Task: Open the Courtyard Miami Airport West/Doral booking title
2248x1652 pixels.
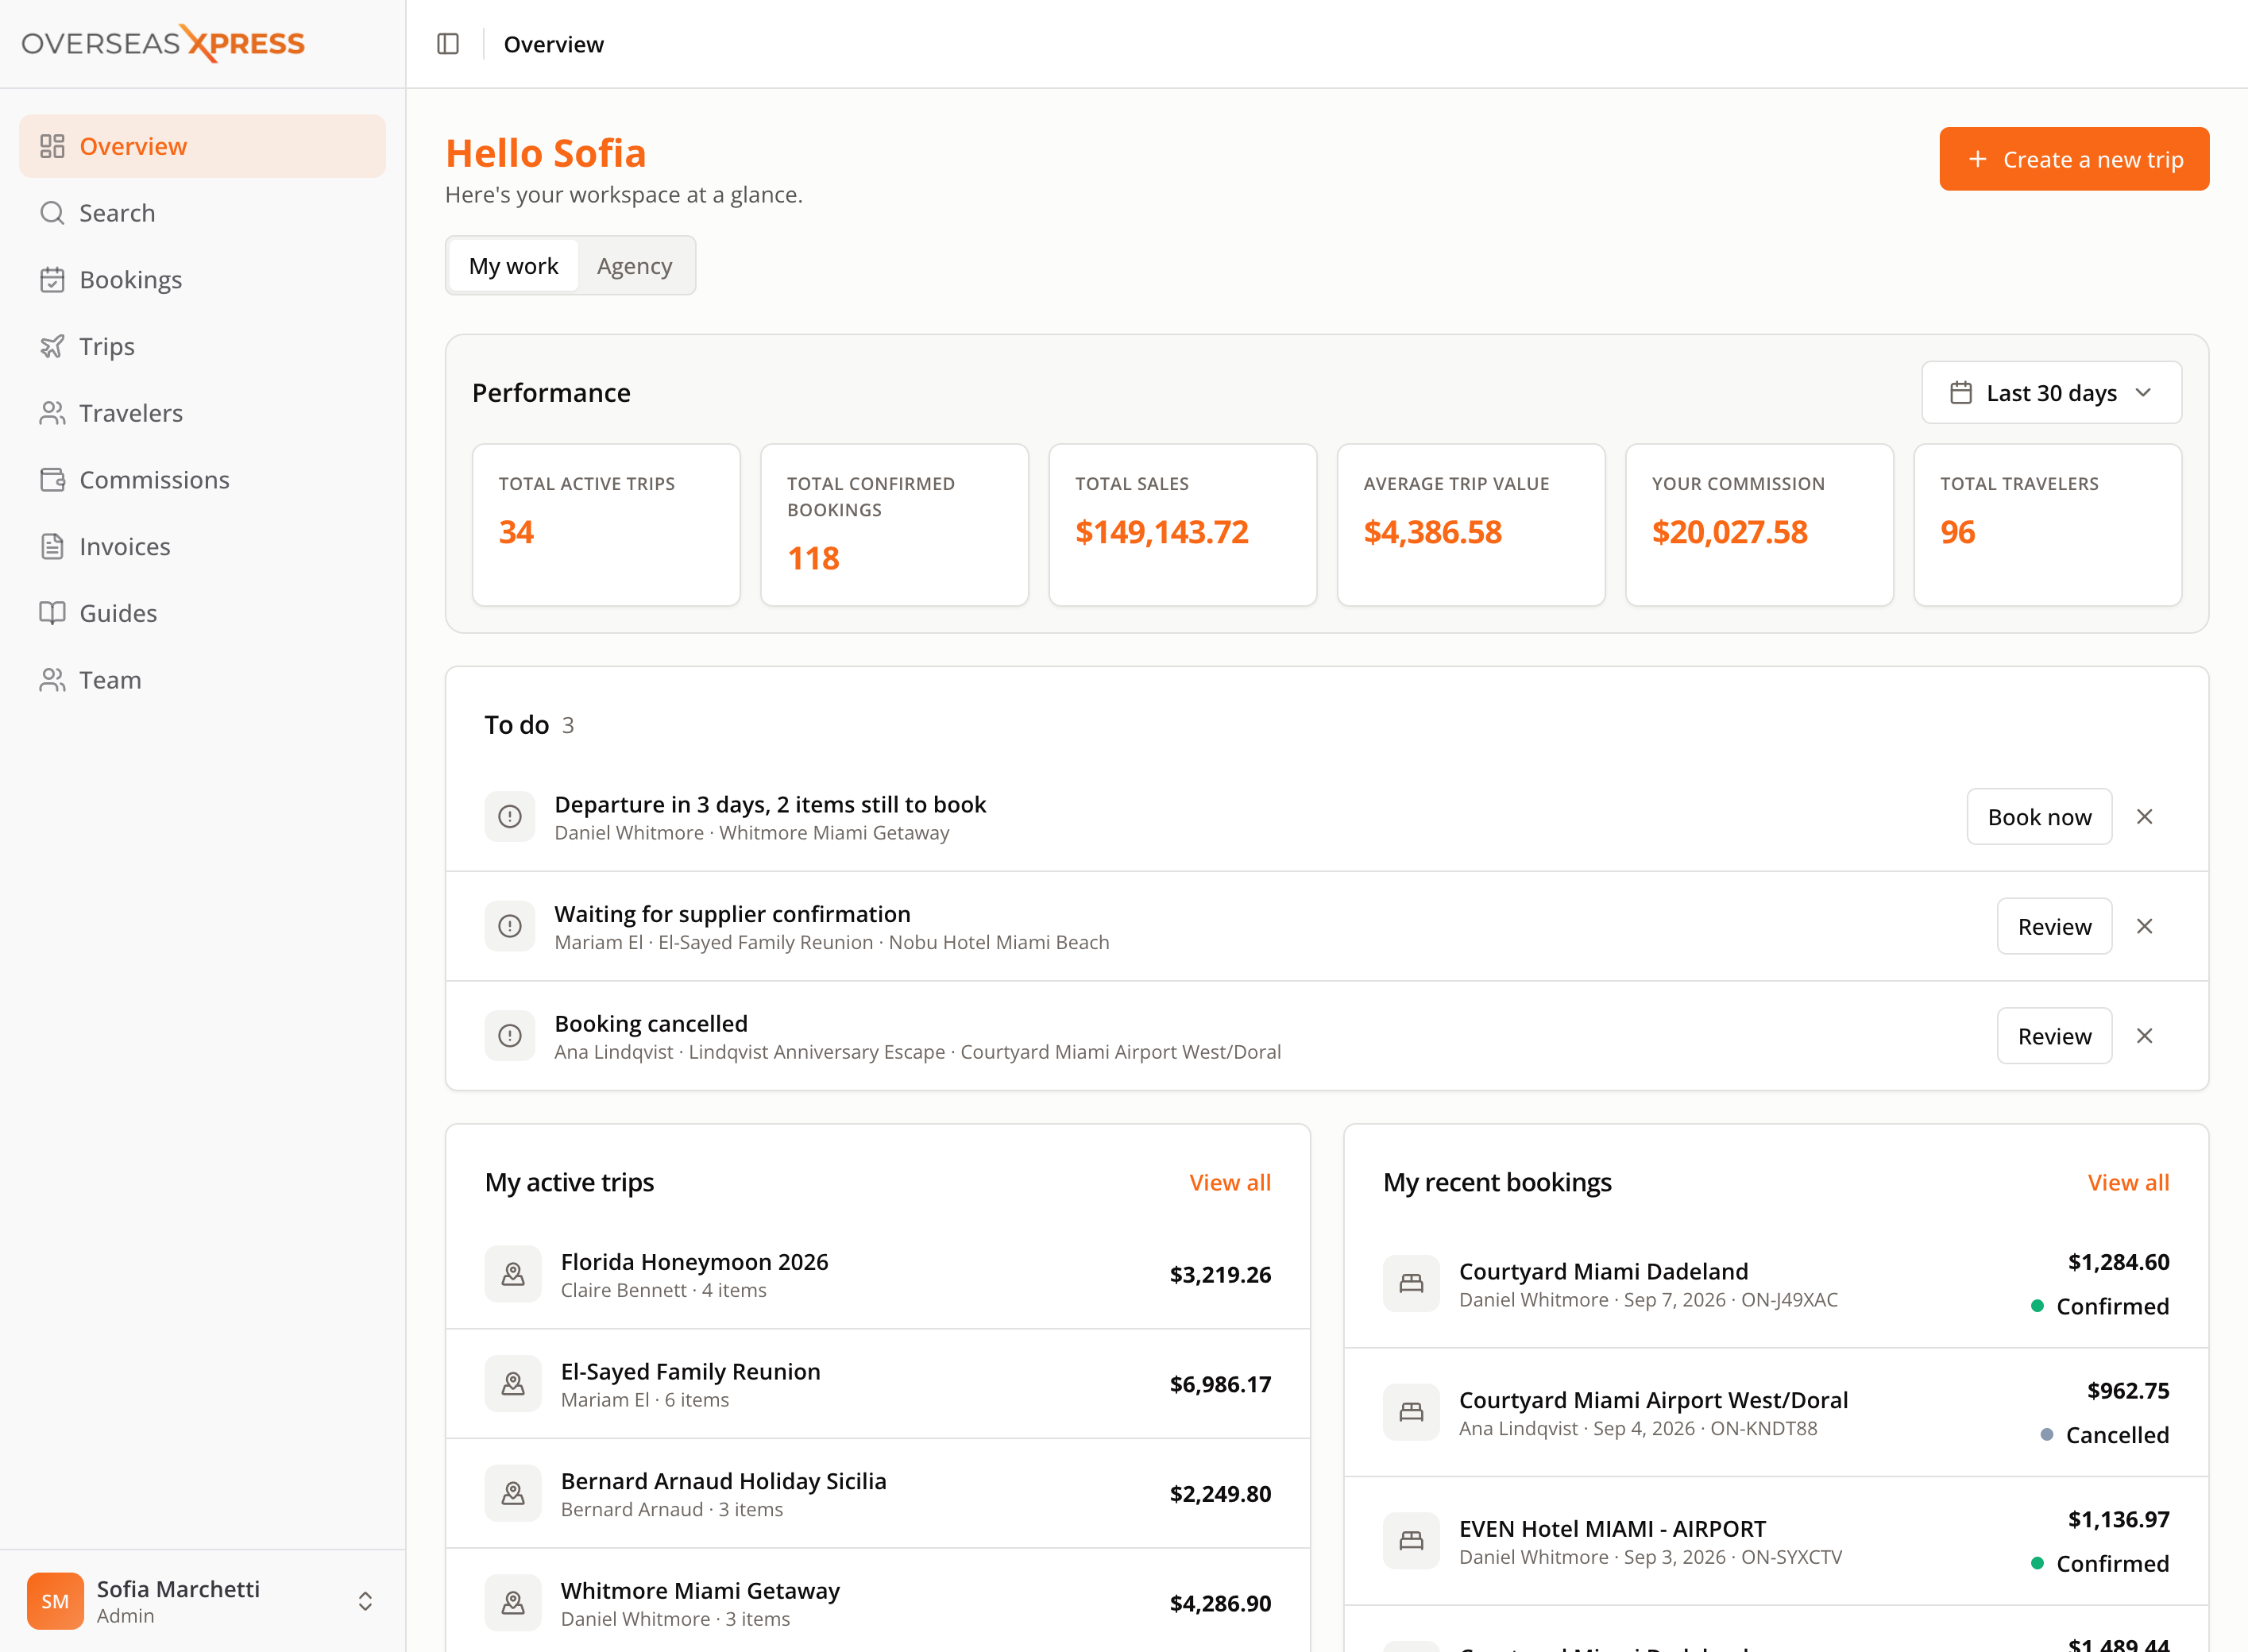Action: pyautogui.click(x=1653, y=1400)
